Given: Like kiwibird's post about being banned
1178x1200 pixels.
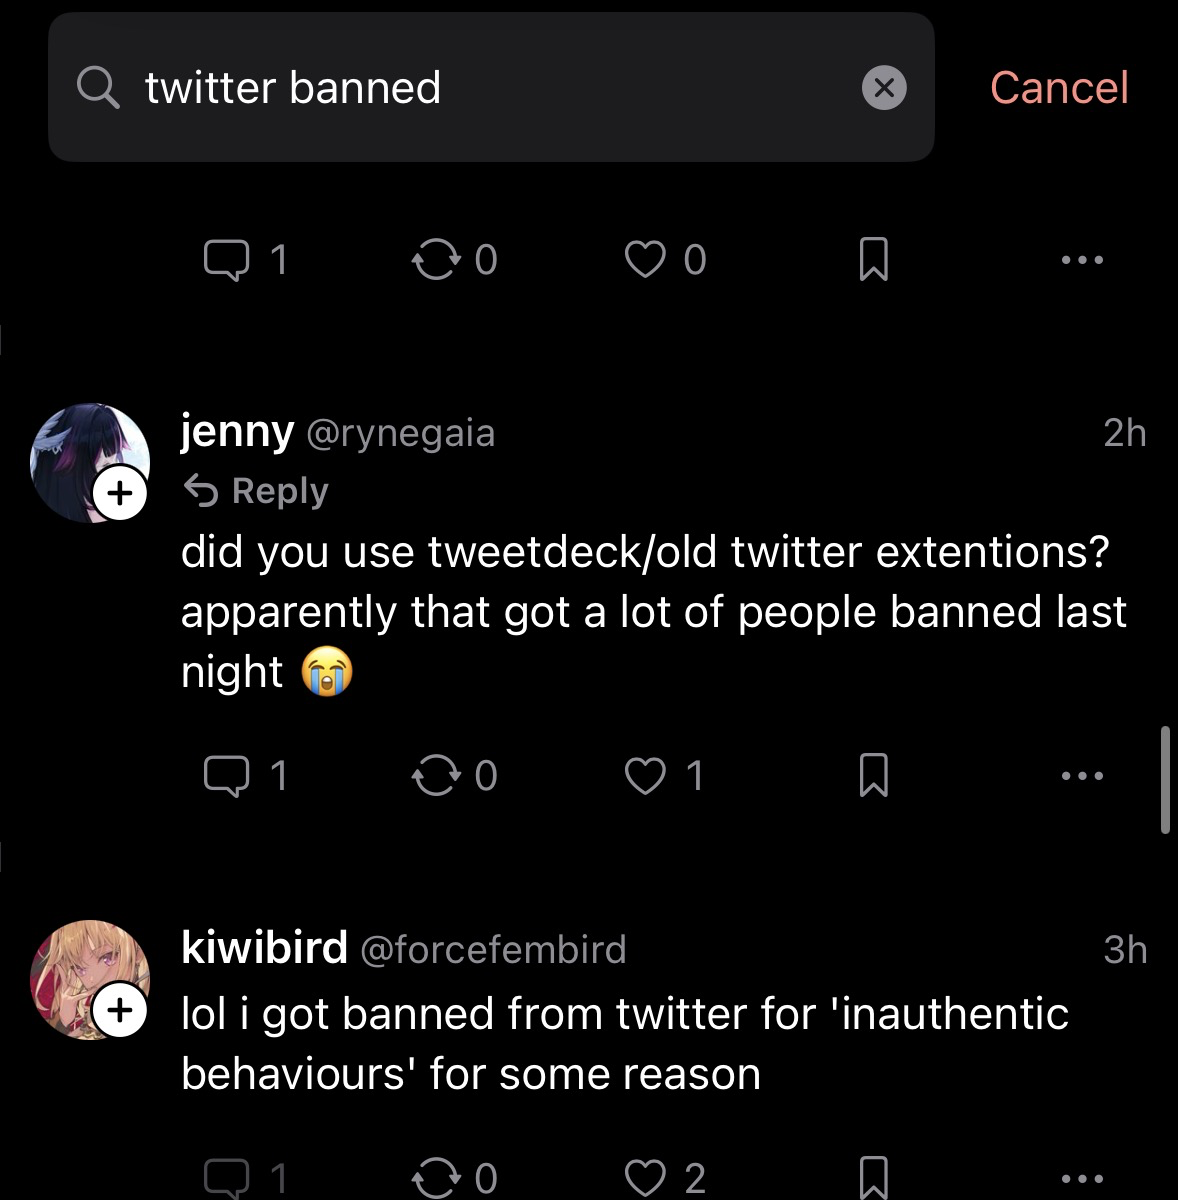Looking at the screenshot, I should click(x=645, y=1178).
